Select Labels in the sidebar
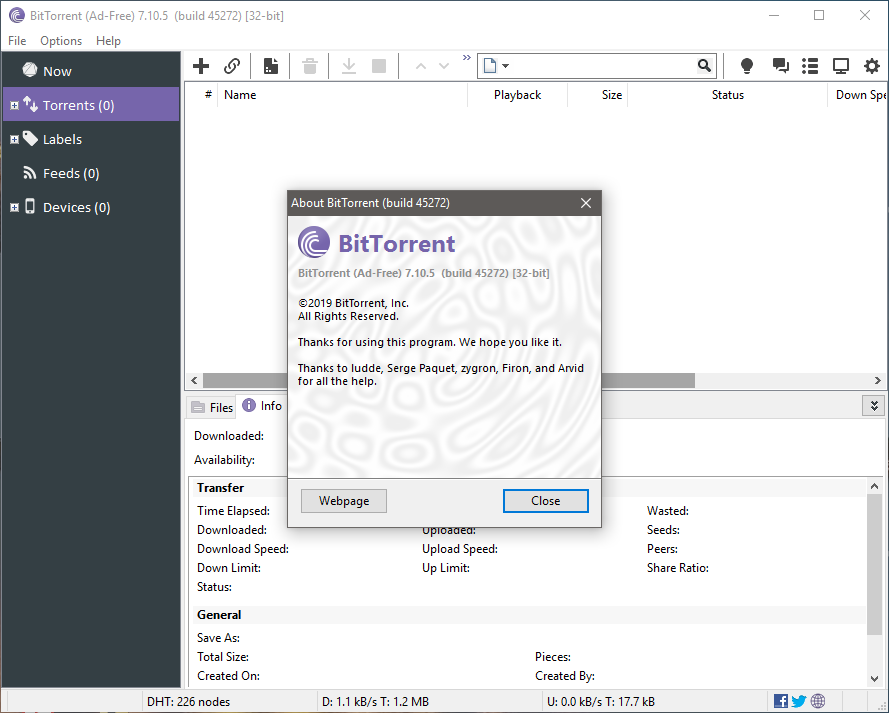 pyautogui.click(x=62, y=139)
